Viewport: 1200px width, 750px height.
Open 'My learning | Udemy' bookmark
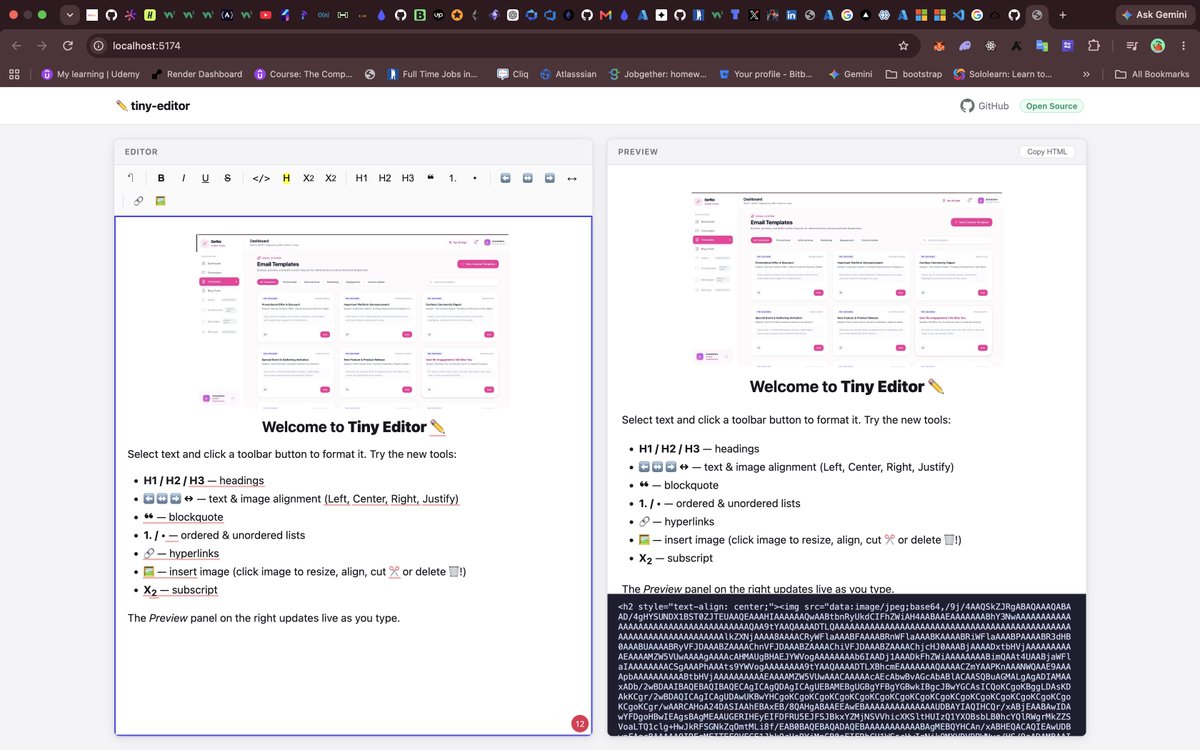91,74
